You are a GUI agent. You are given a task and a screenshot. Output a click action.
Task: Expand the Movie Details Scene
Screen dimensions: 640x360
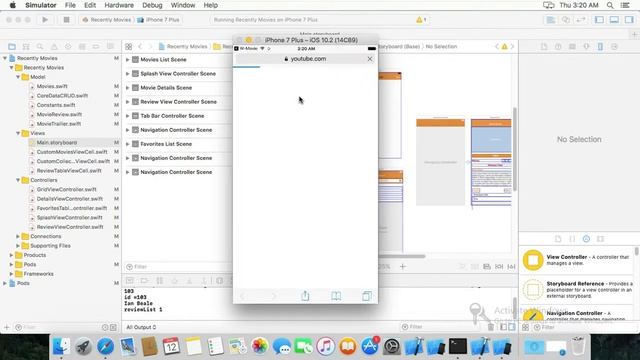pyautogui.click(x=127, y=88)
